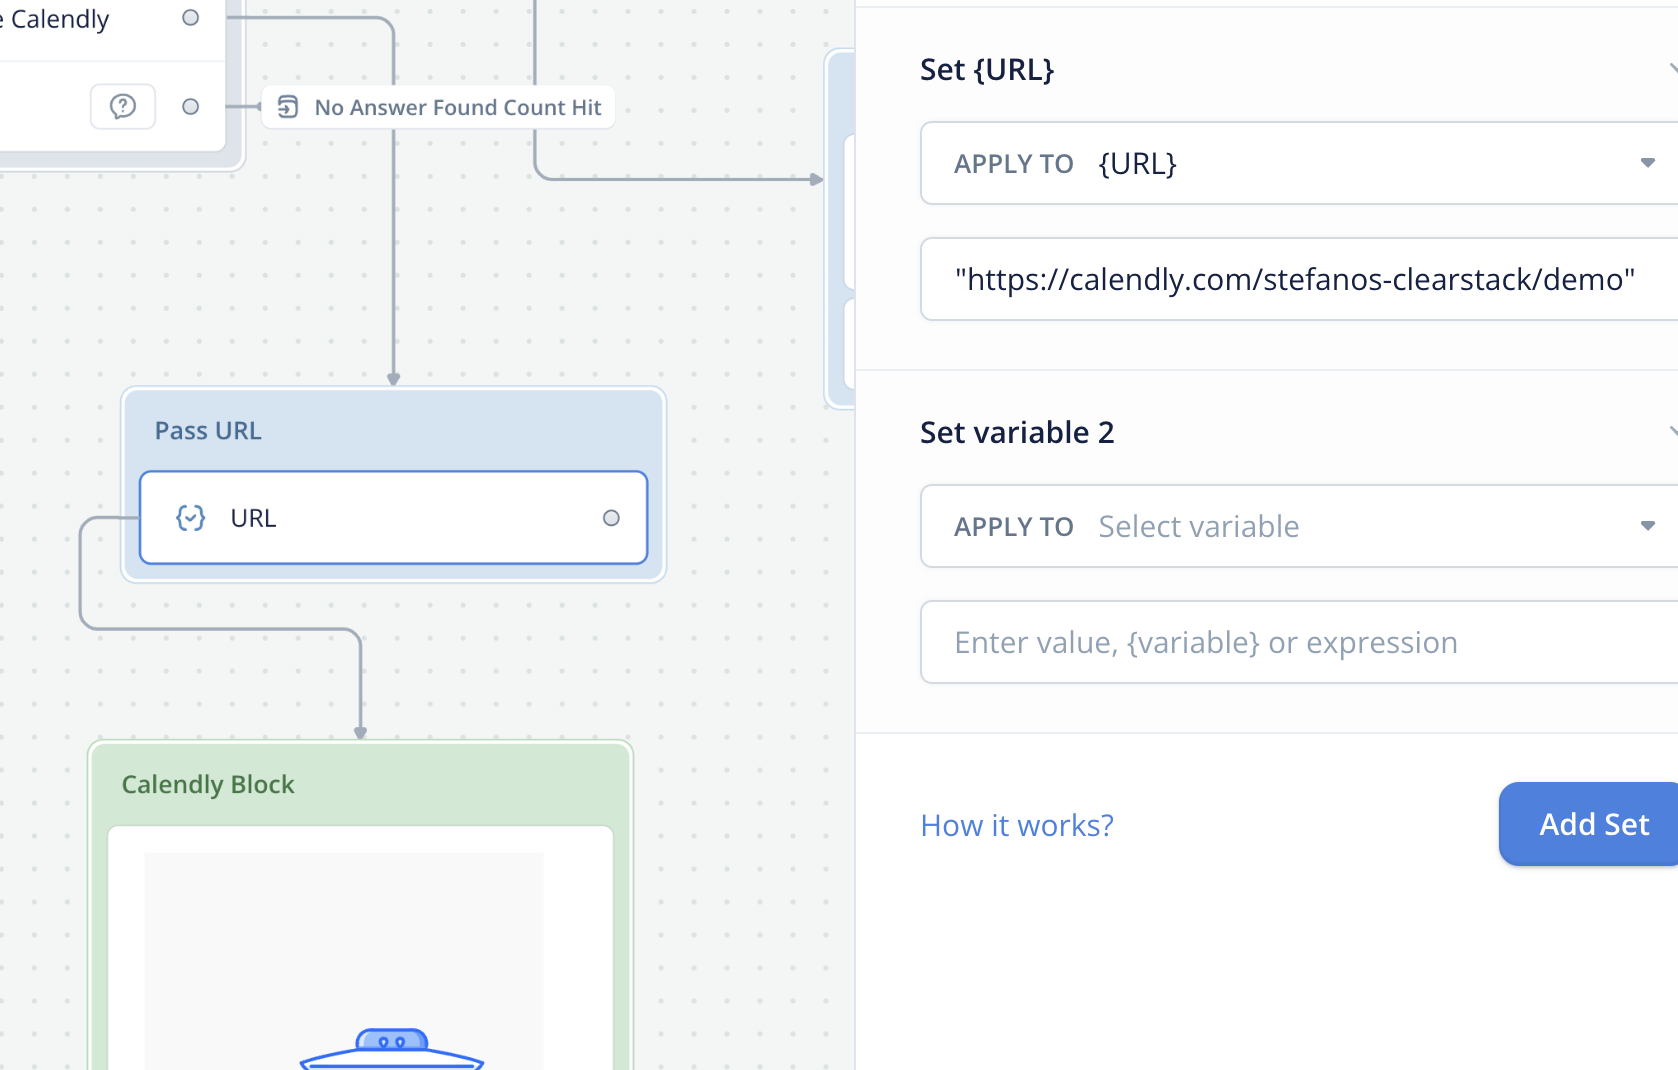Select the Calendly Block header

tap(208, 785)
